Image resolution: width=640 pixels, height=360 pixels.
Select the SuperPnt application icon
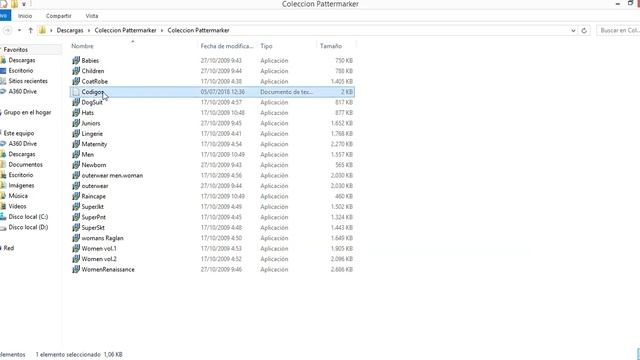point(76,217)
